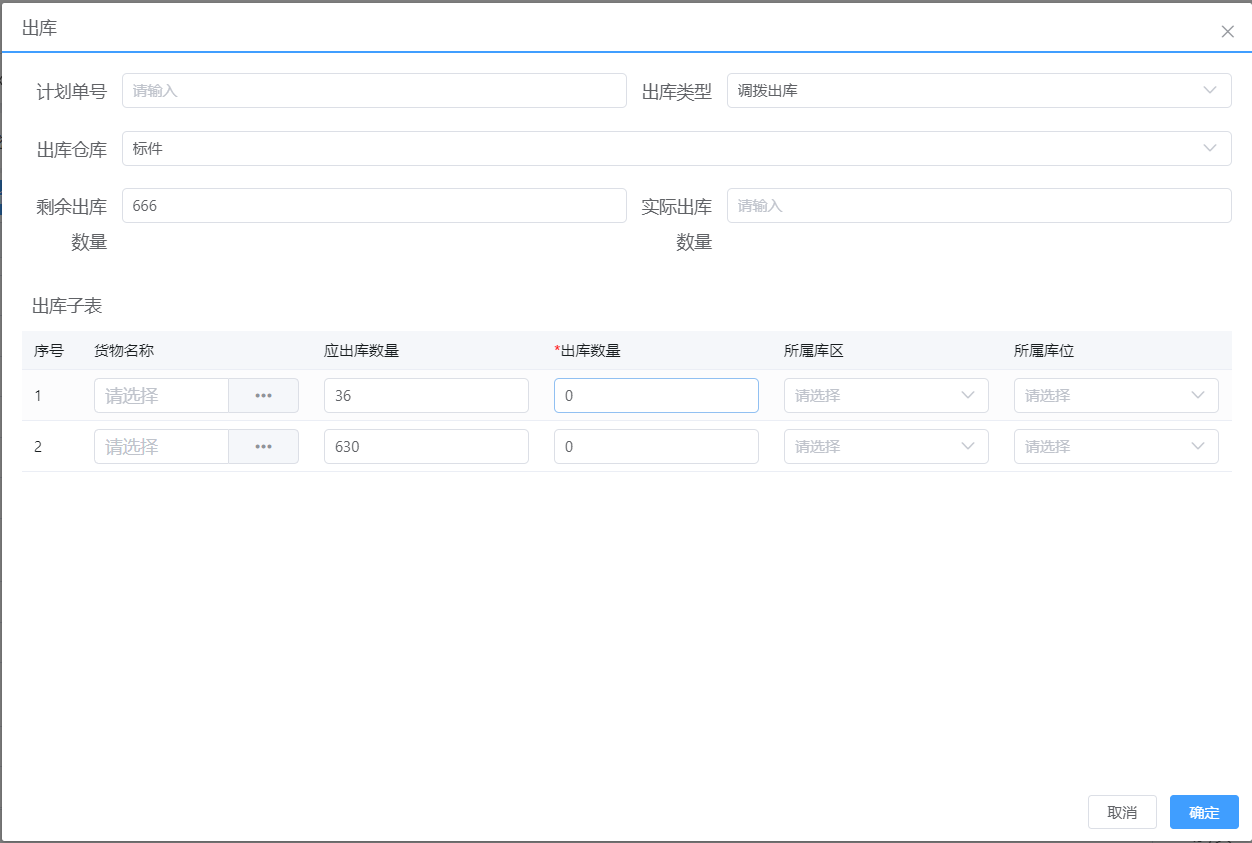Viewport: 1252px width, 843px height.
Task: Open the 所属库区 dropdown in row 1
Action: coord(886,396)
